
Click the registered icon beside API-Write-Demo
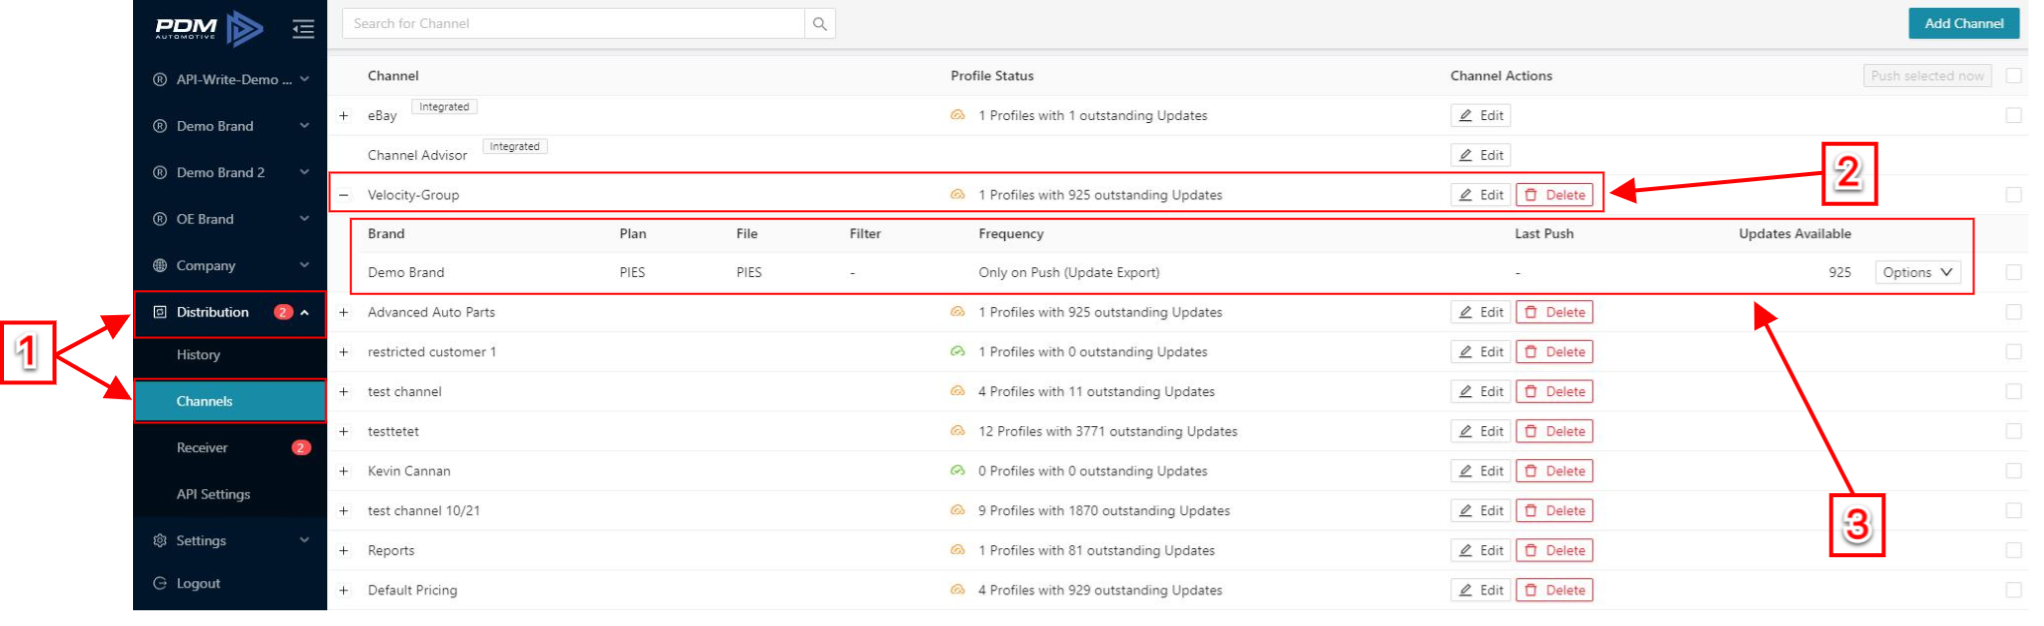(160, 79)
